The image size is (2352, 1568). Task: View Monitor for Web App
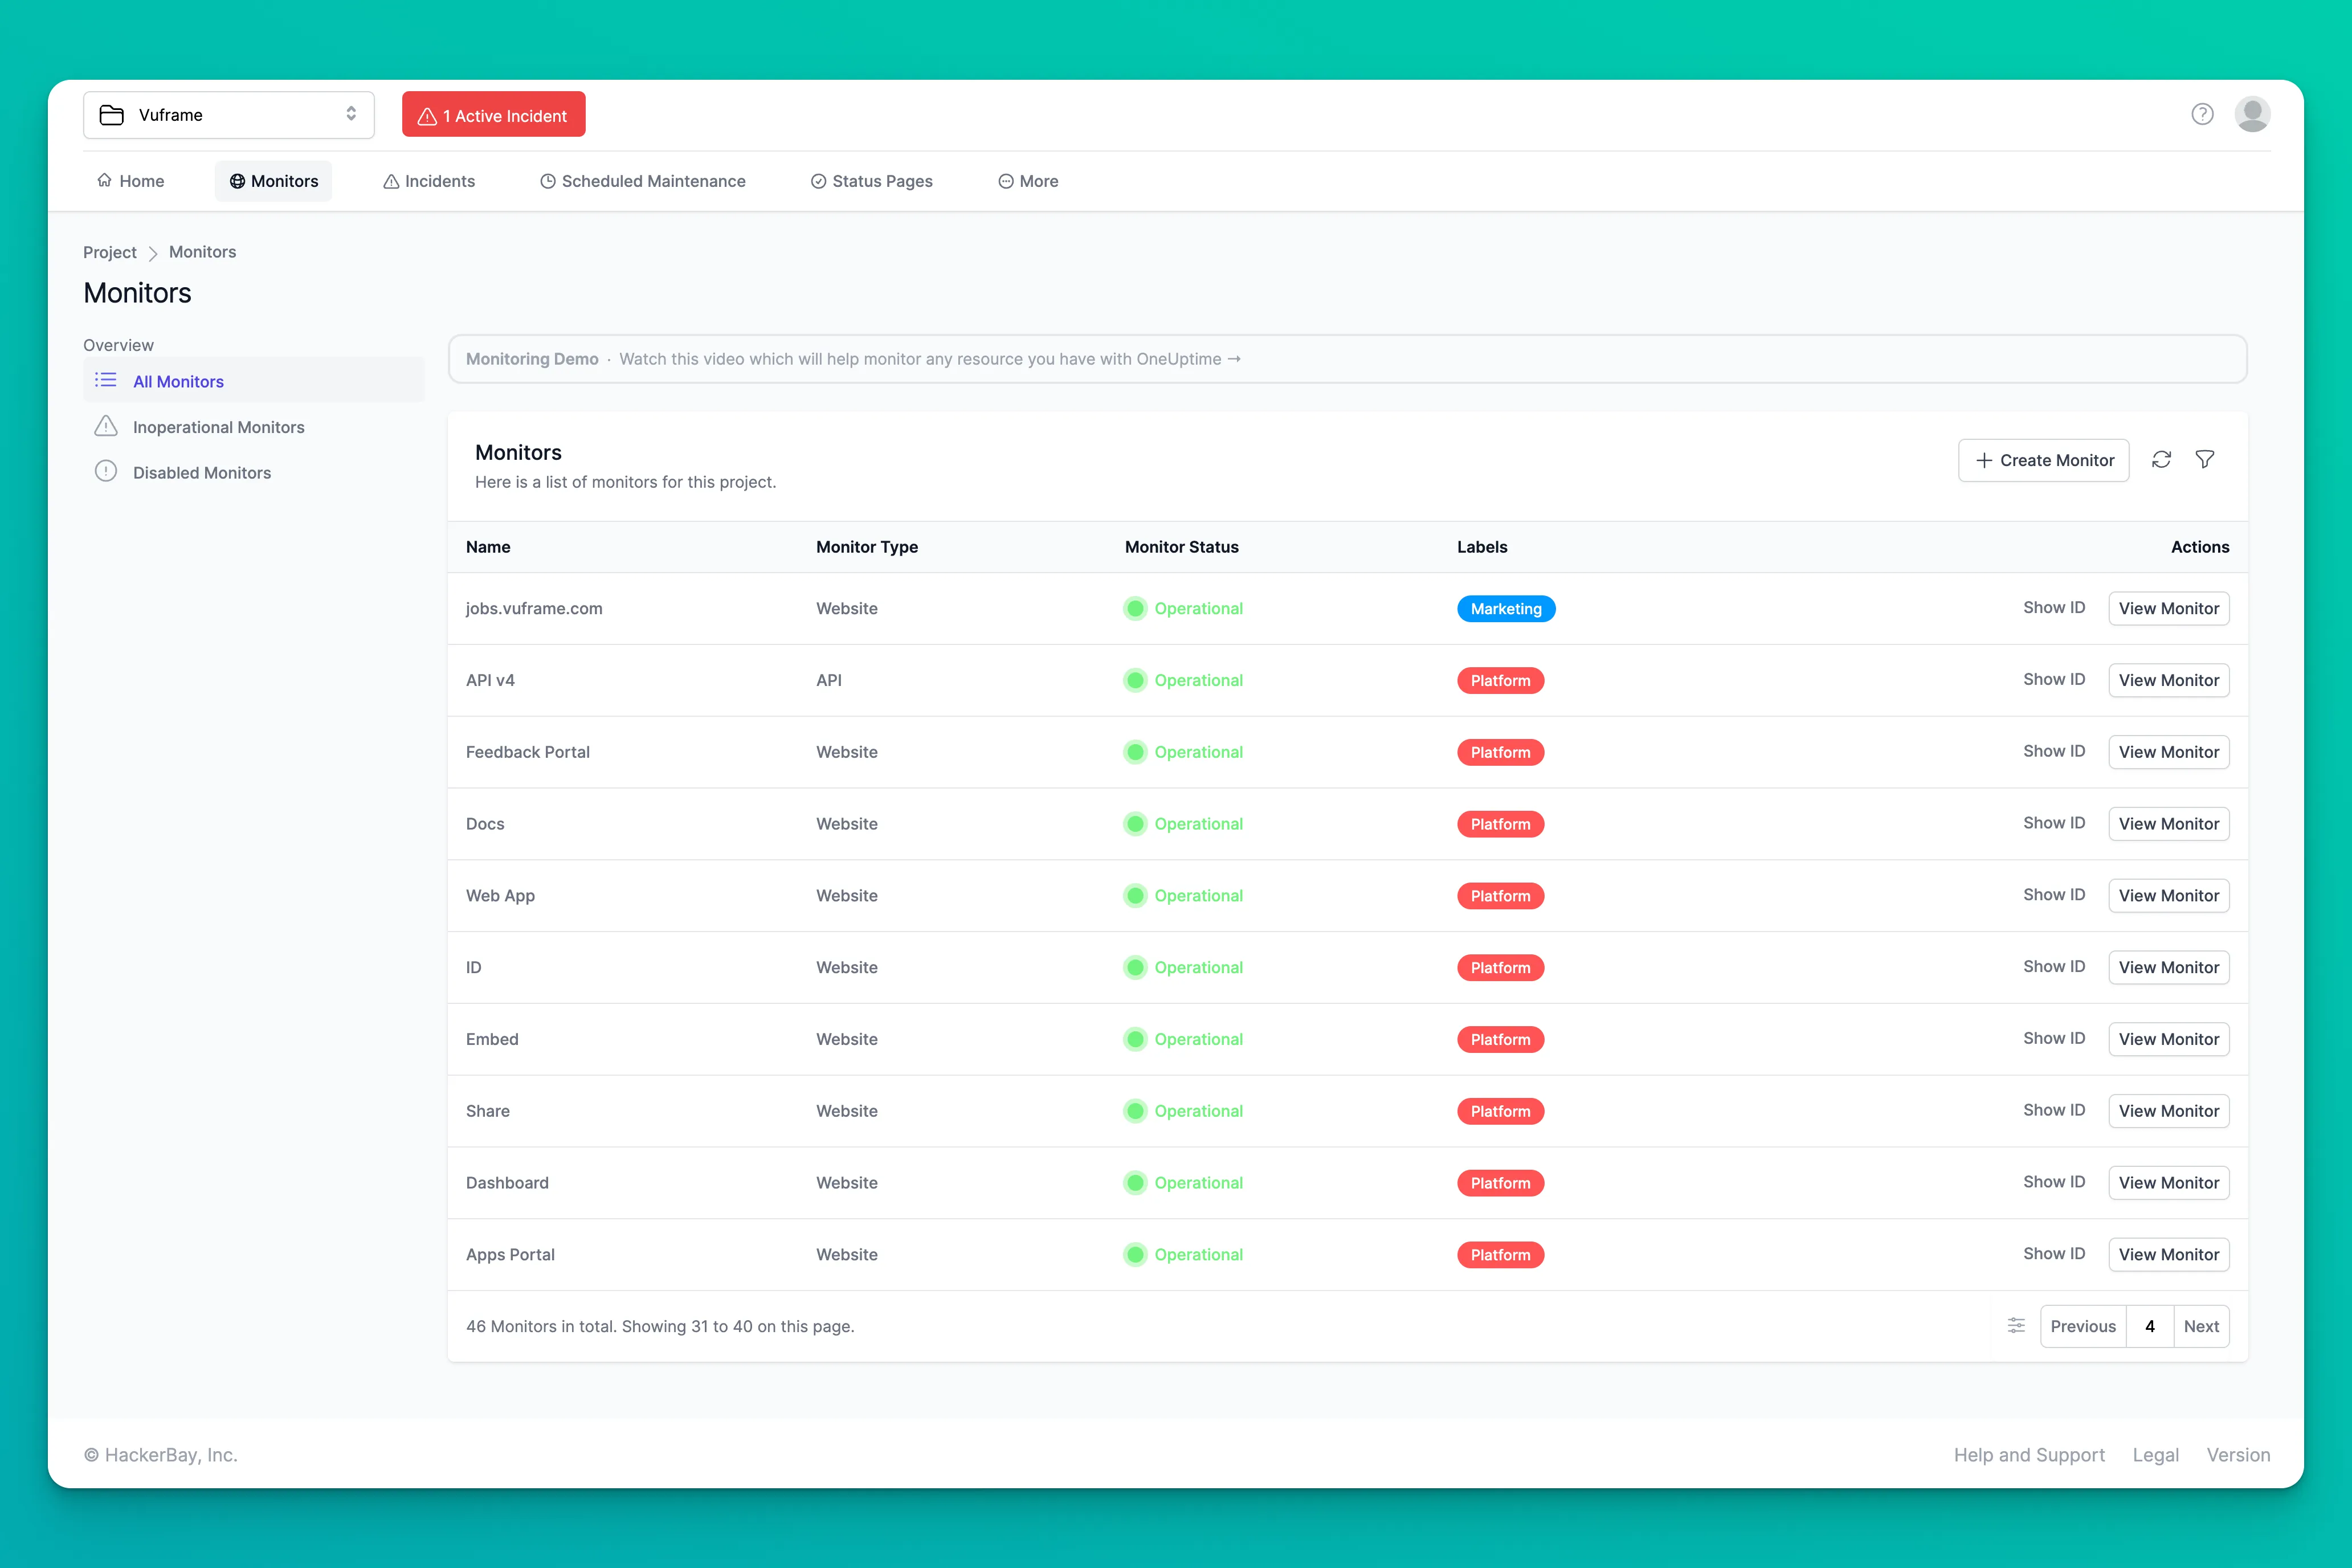click(x=2168, y=895)
